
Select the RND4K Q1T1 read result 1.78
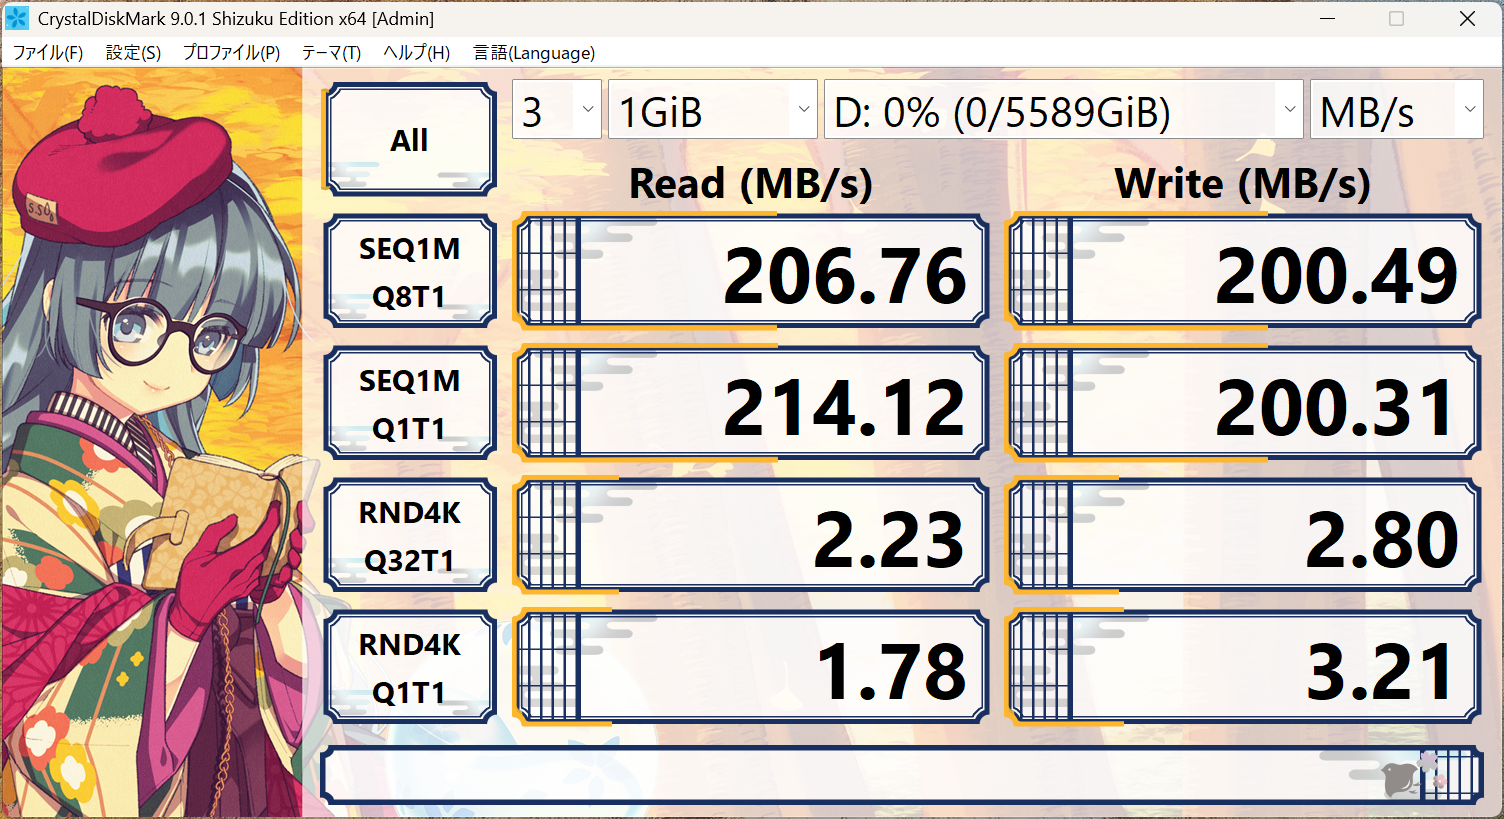(750, 667)
